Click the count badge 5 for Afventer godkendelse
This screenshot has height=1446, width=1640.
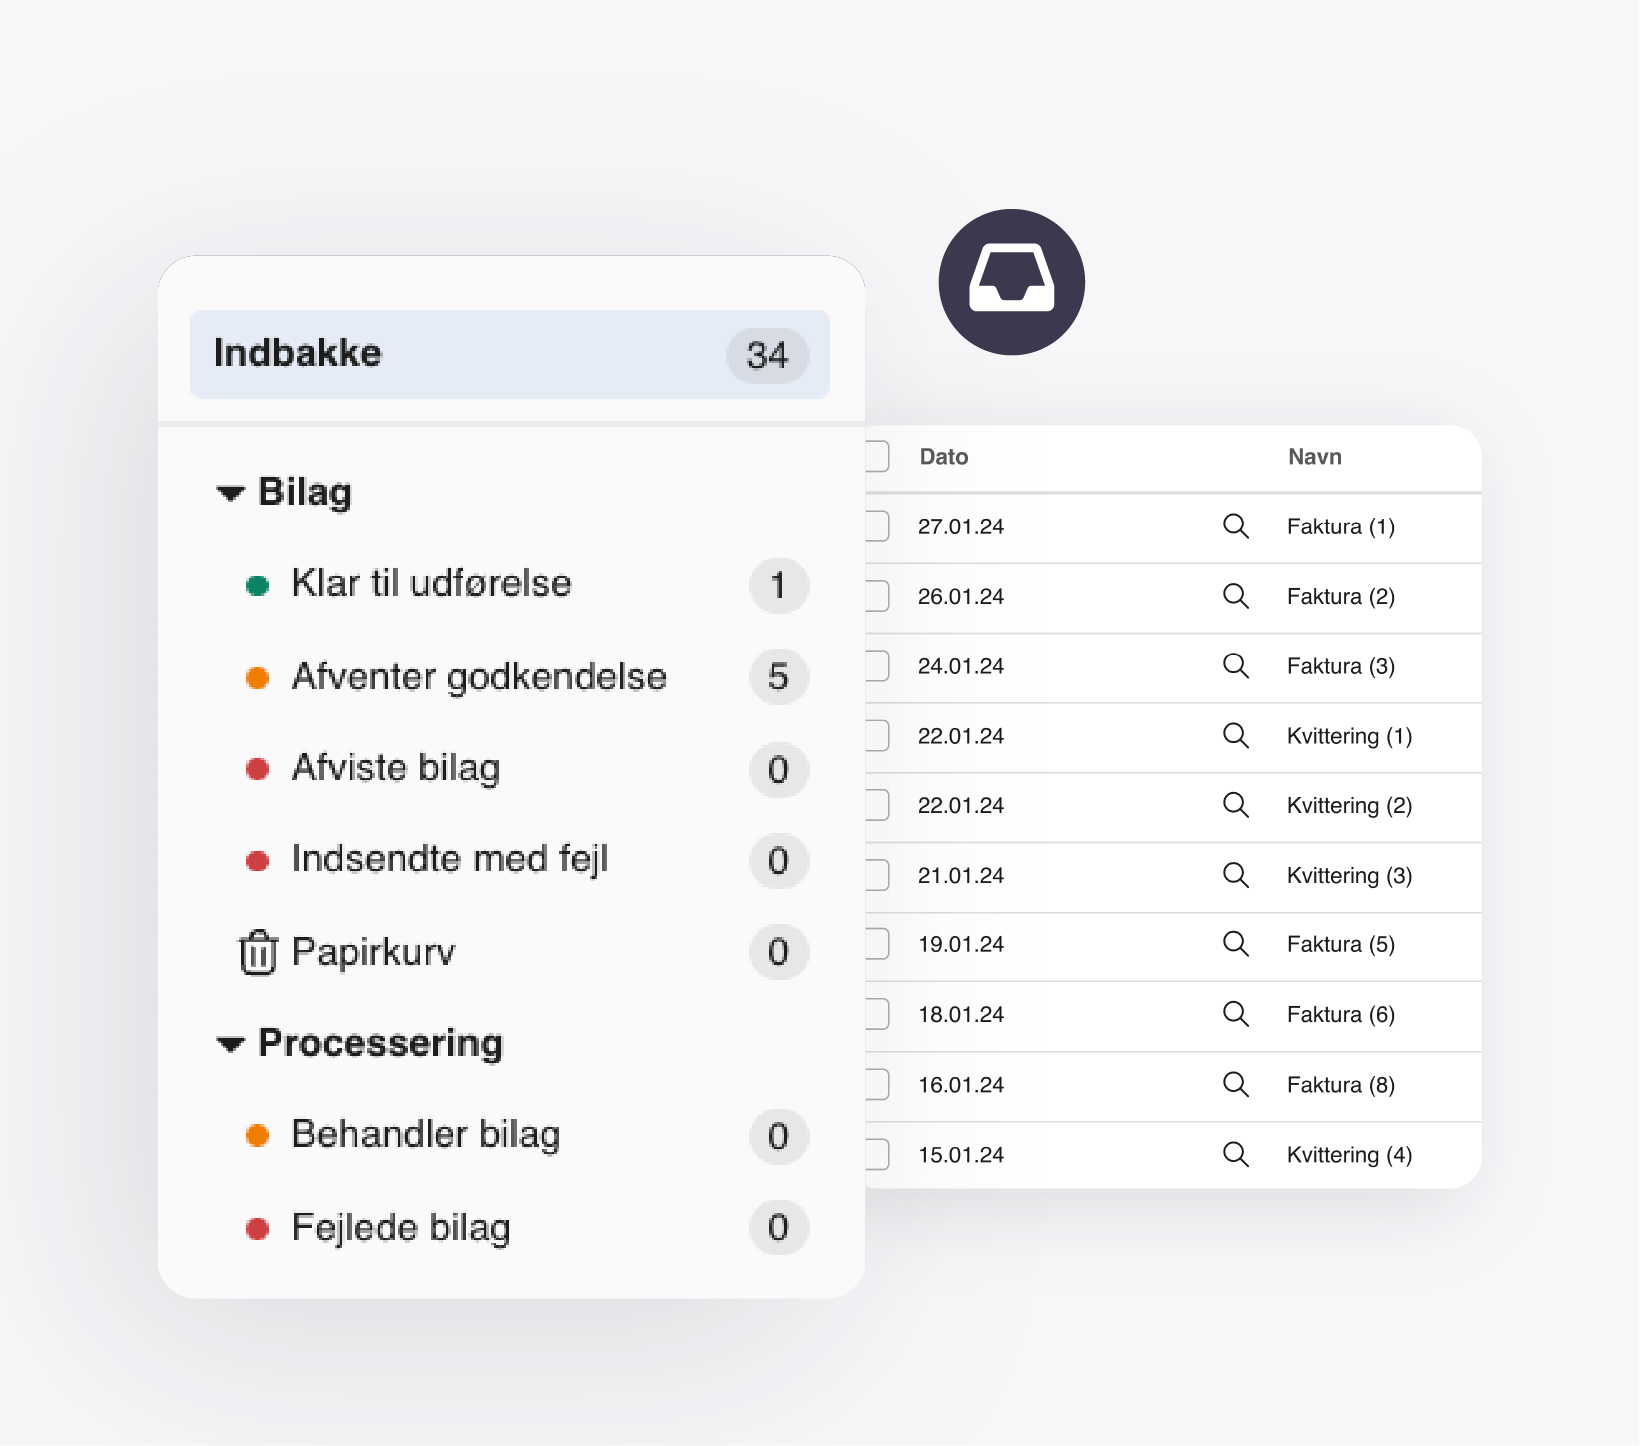click(x=779, y=677)
